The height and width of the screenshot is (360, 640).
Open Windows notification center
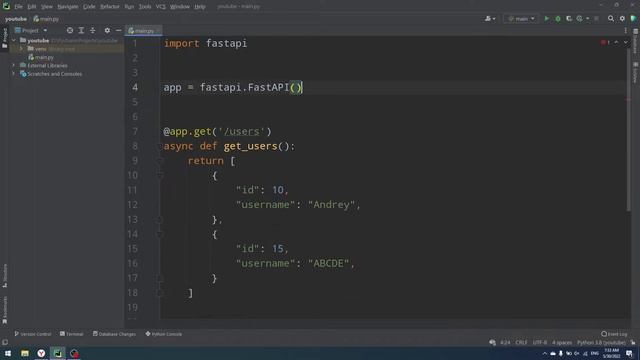click(x=629, y=353)
